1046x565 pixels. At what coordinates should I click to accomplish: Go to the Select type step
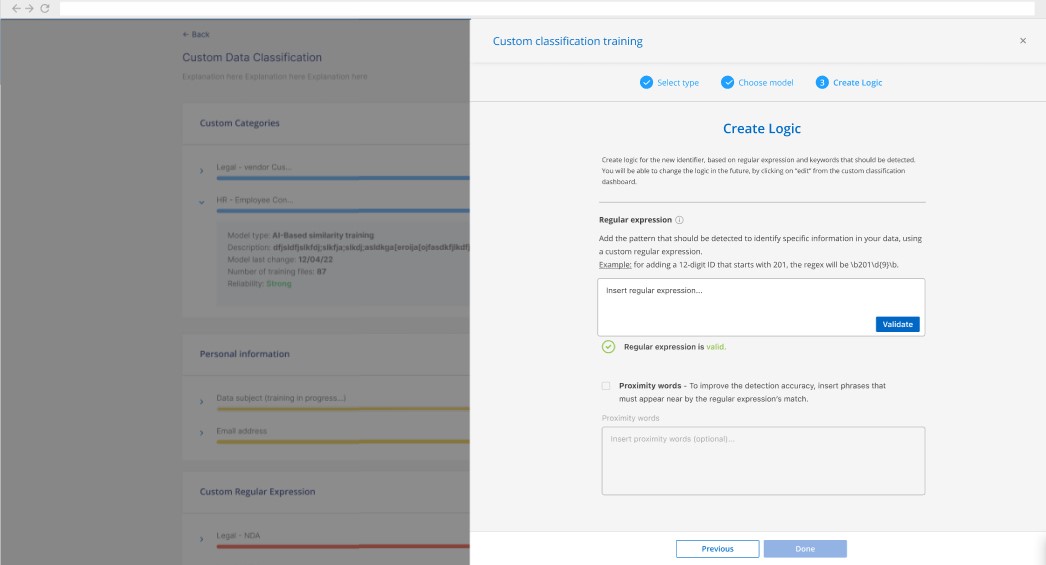(677, 82)
